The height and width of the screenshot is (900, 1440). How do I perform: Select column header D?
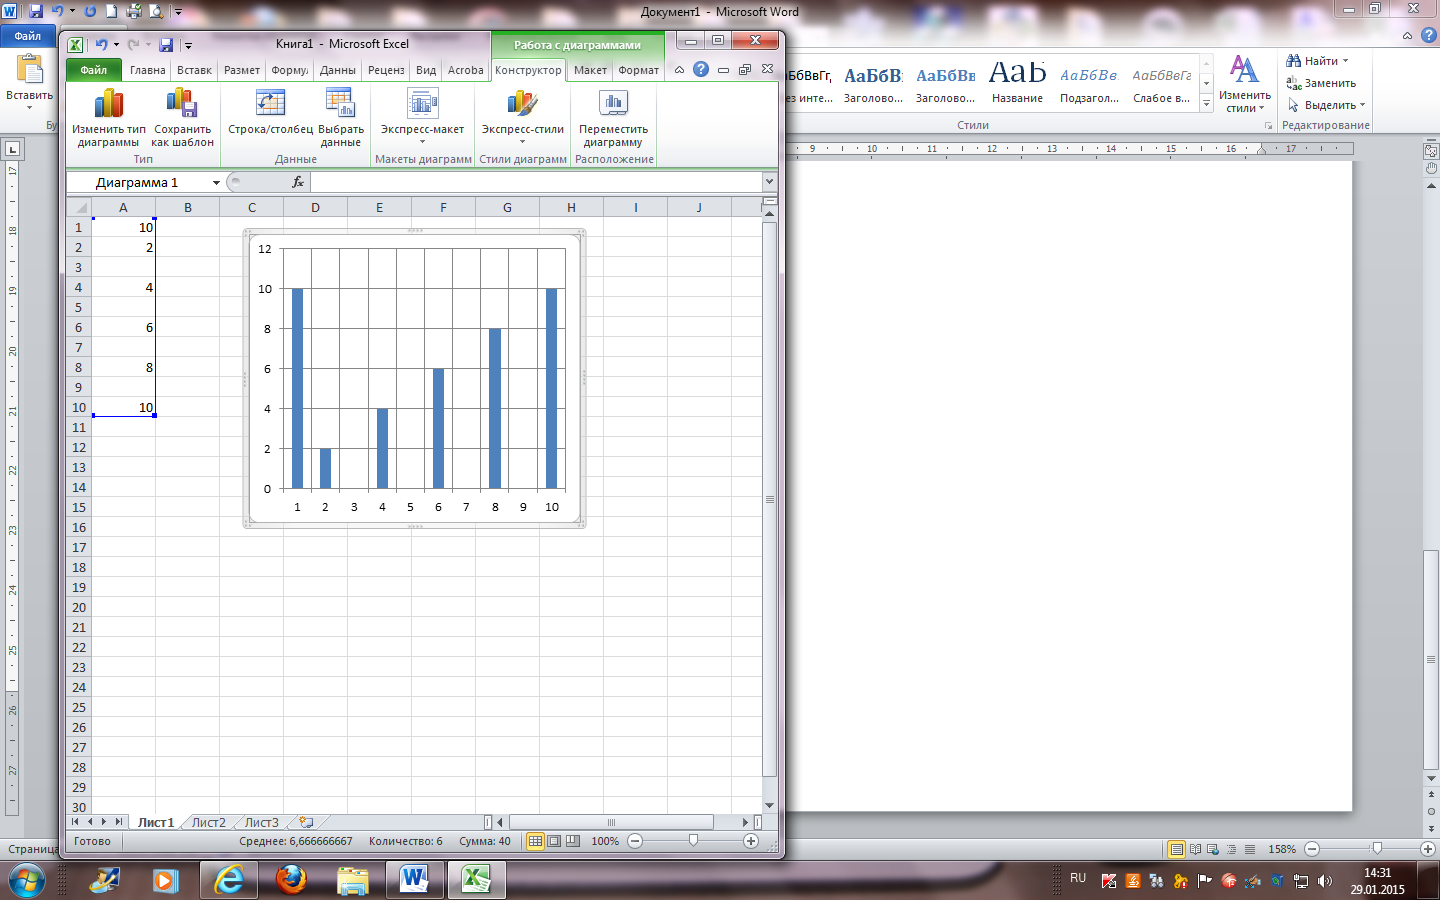coord(315,207)
